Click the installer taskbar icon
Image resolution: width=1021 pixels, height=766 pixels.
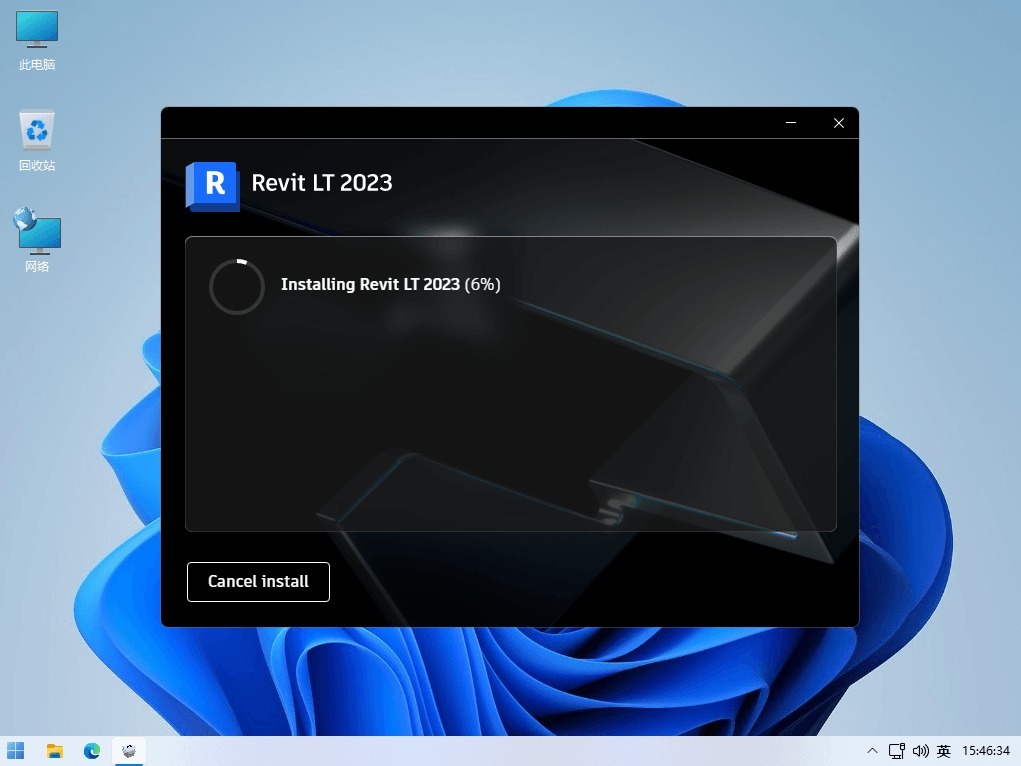click(129, 751)
